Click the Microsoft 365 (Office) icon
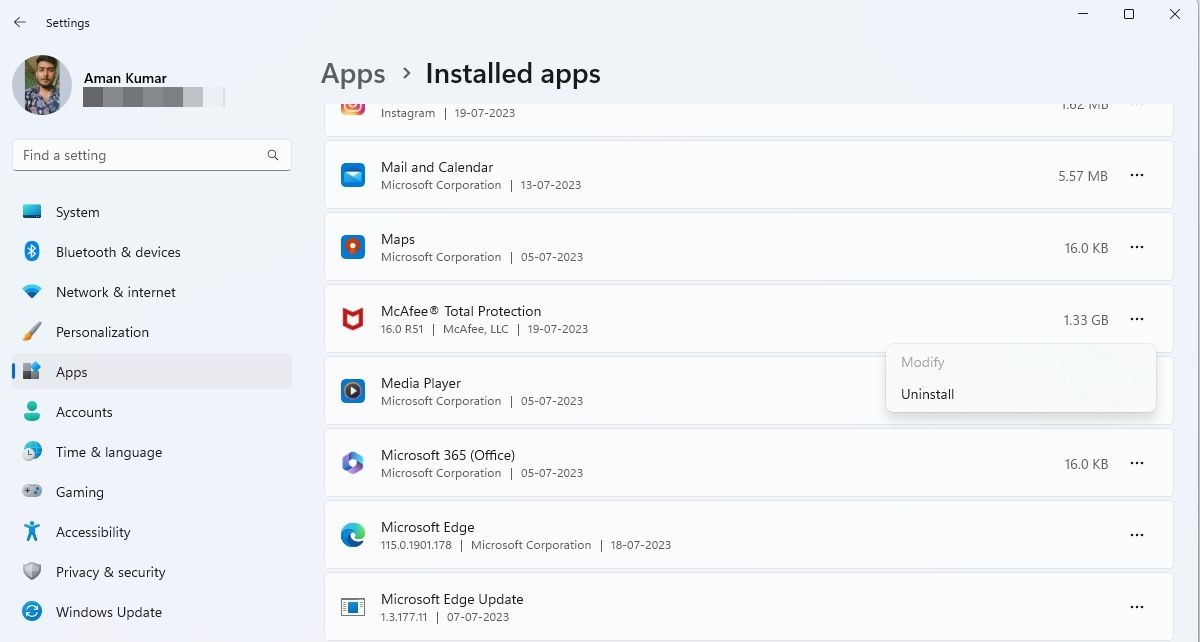This screenshot has height=642, width=1200. 353,463
